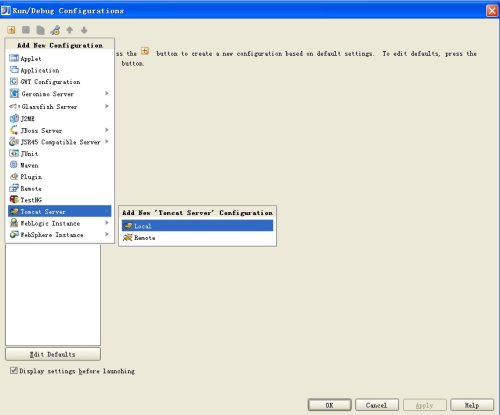500x415 pixels.
Task: Click the Move Down arrow icon
Action: coord(84,30)
